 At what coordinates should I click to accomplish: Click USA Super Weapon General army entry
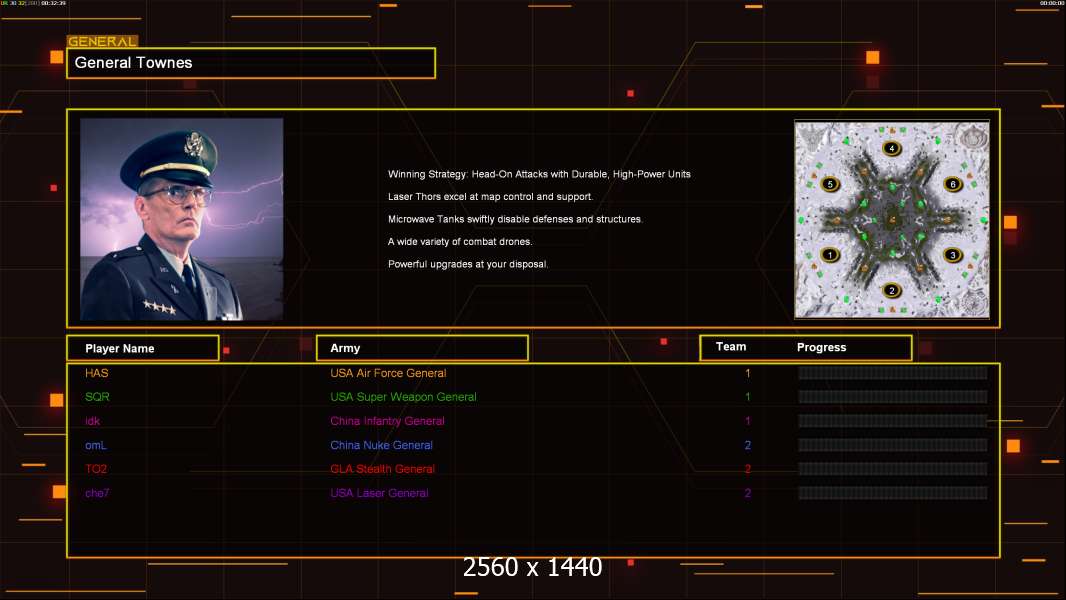(x=403, y=397)
